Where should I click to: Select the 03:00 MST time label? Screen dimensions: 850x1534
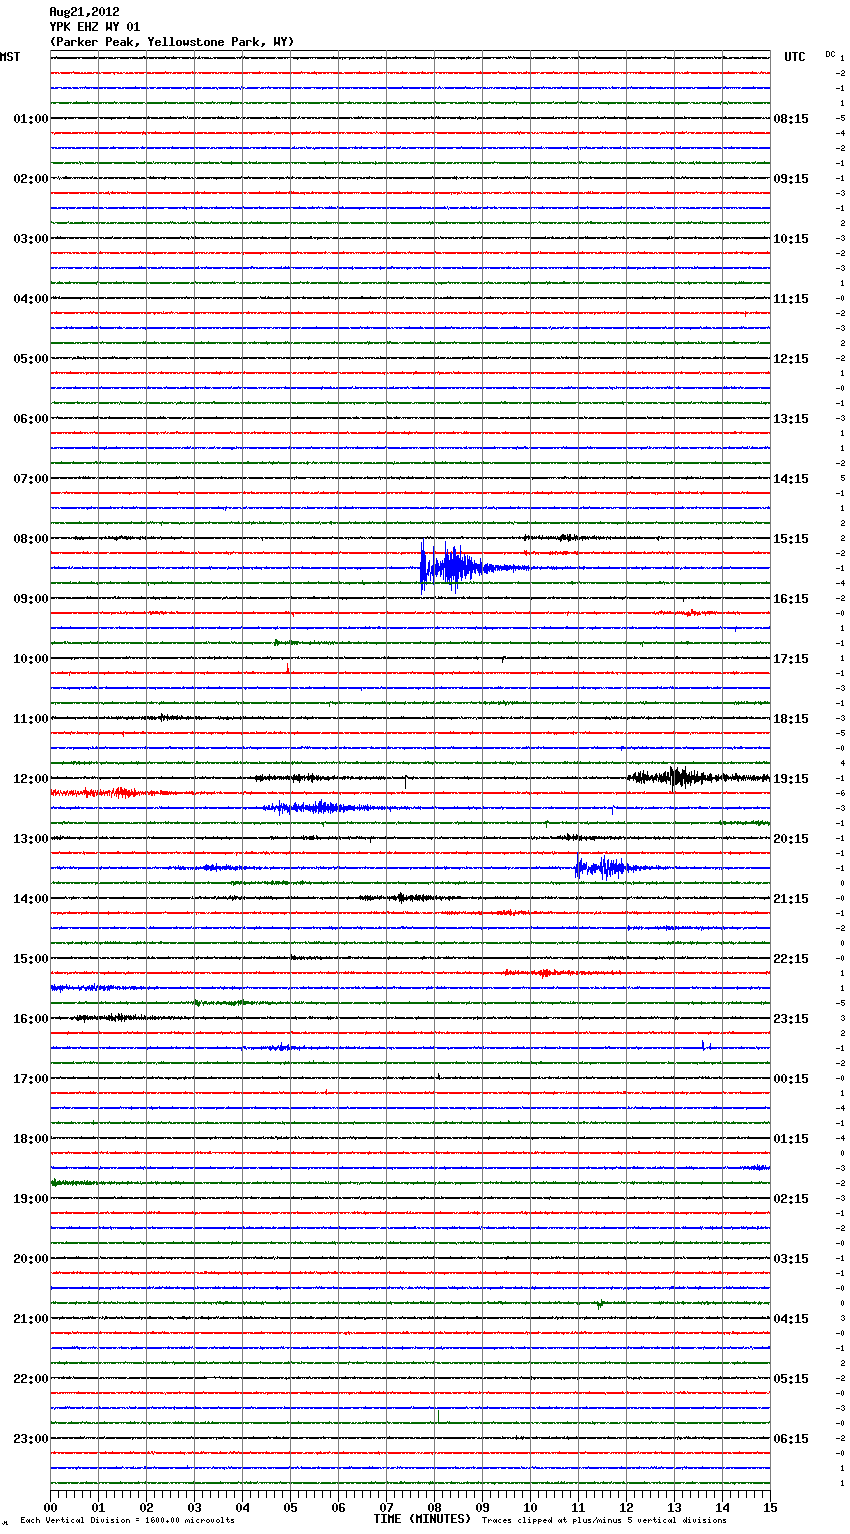[x=30, y=239]
